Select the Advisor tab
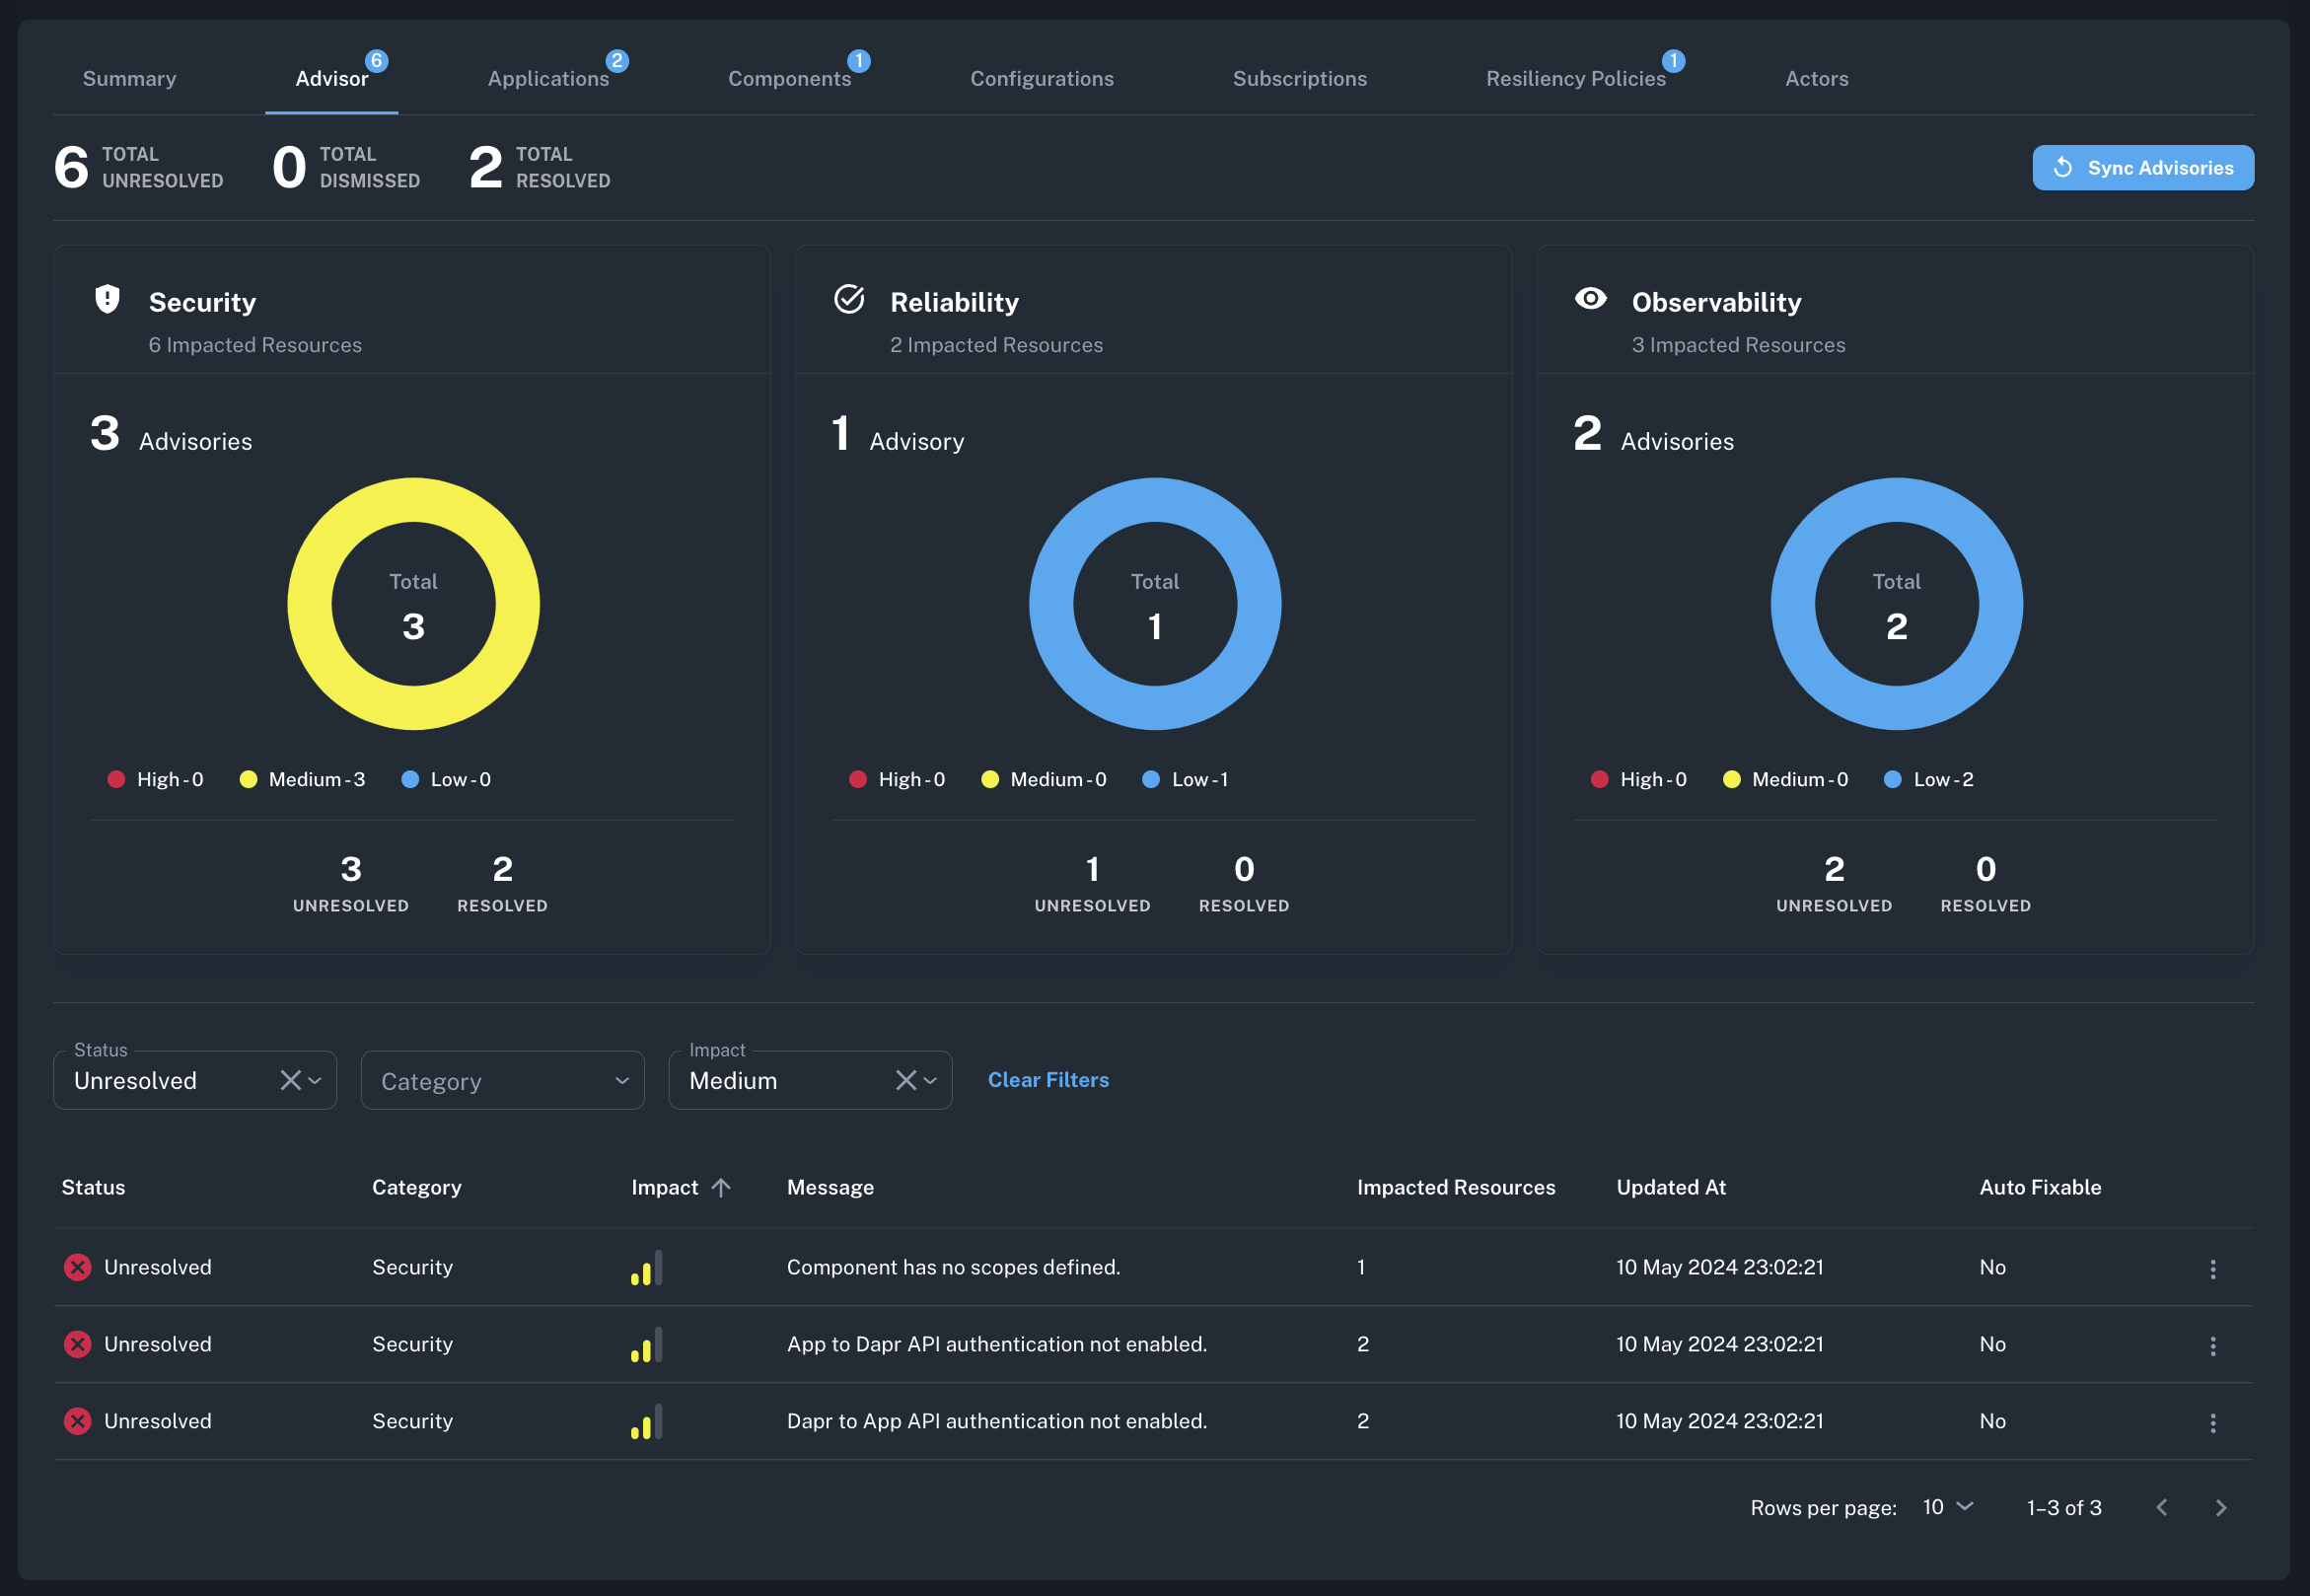 [x=331, y=78]
